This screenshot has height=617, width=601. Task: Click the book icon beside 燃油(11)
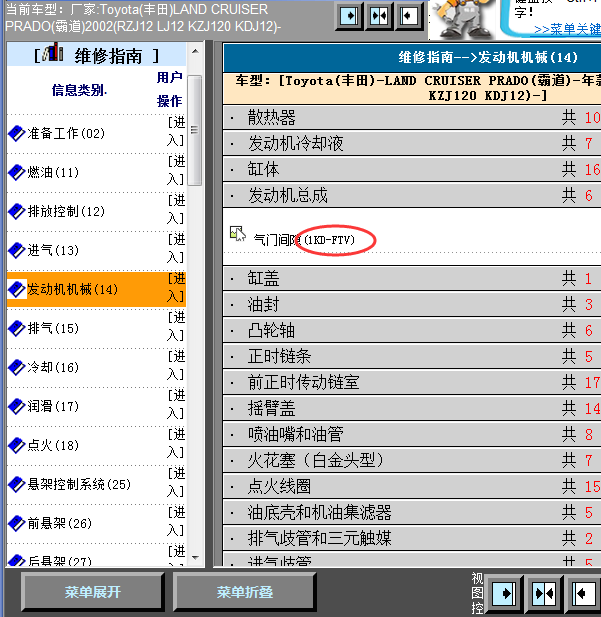click(17, 172)
